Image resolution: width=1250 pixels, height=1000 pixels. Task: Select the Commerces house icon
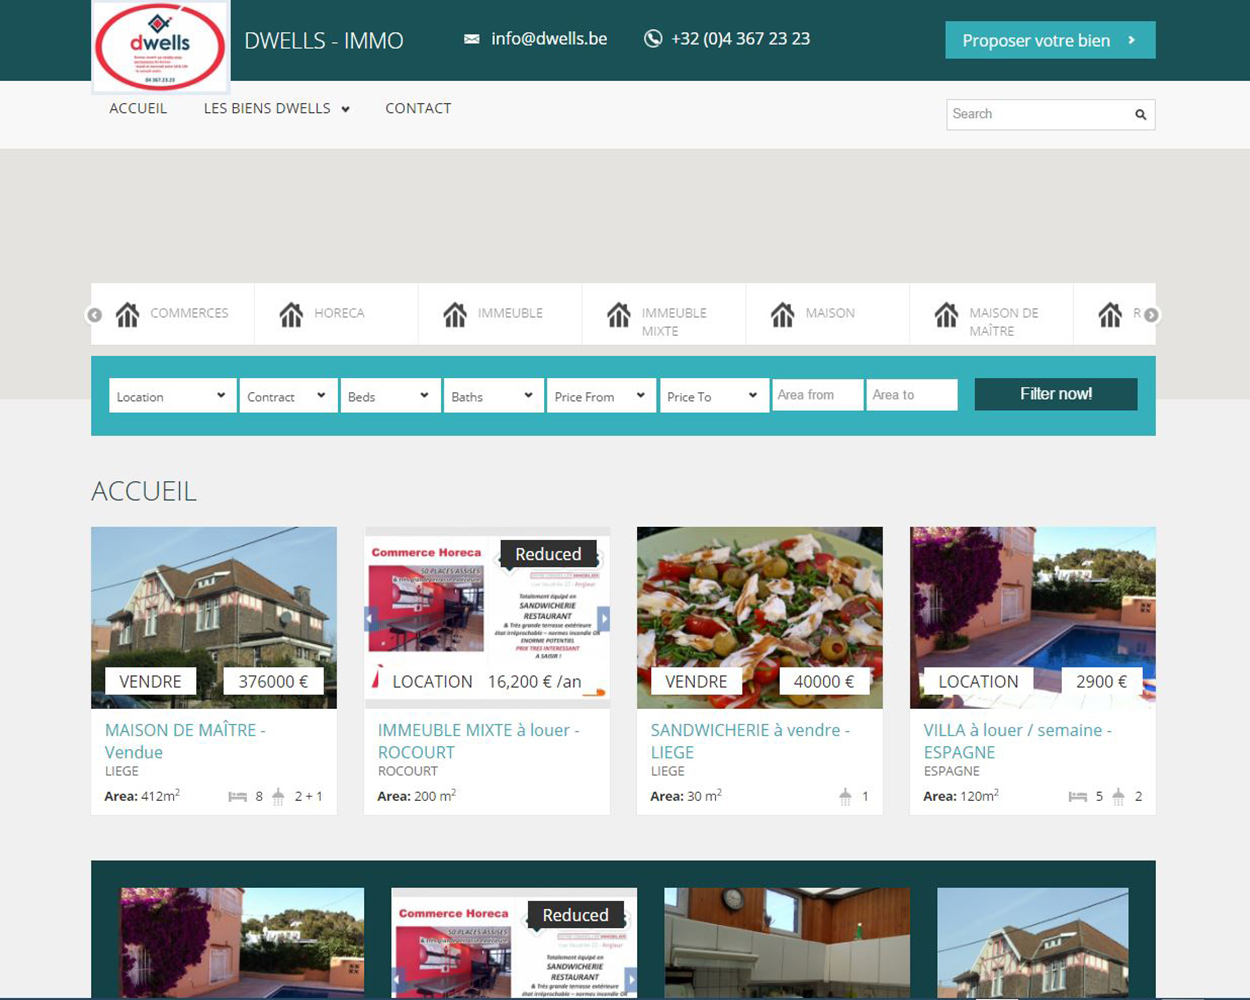point(128,315)
